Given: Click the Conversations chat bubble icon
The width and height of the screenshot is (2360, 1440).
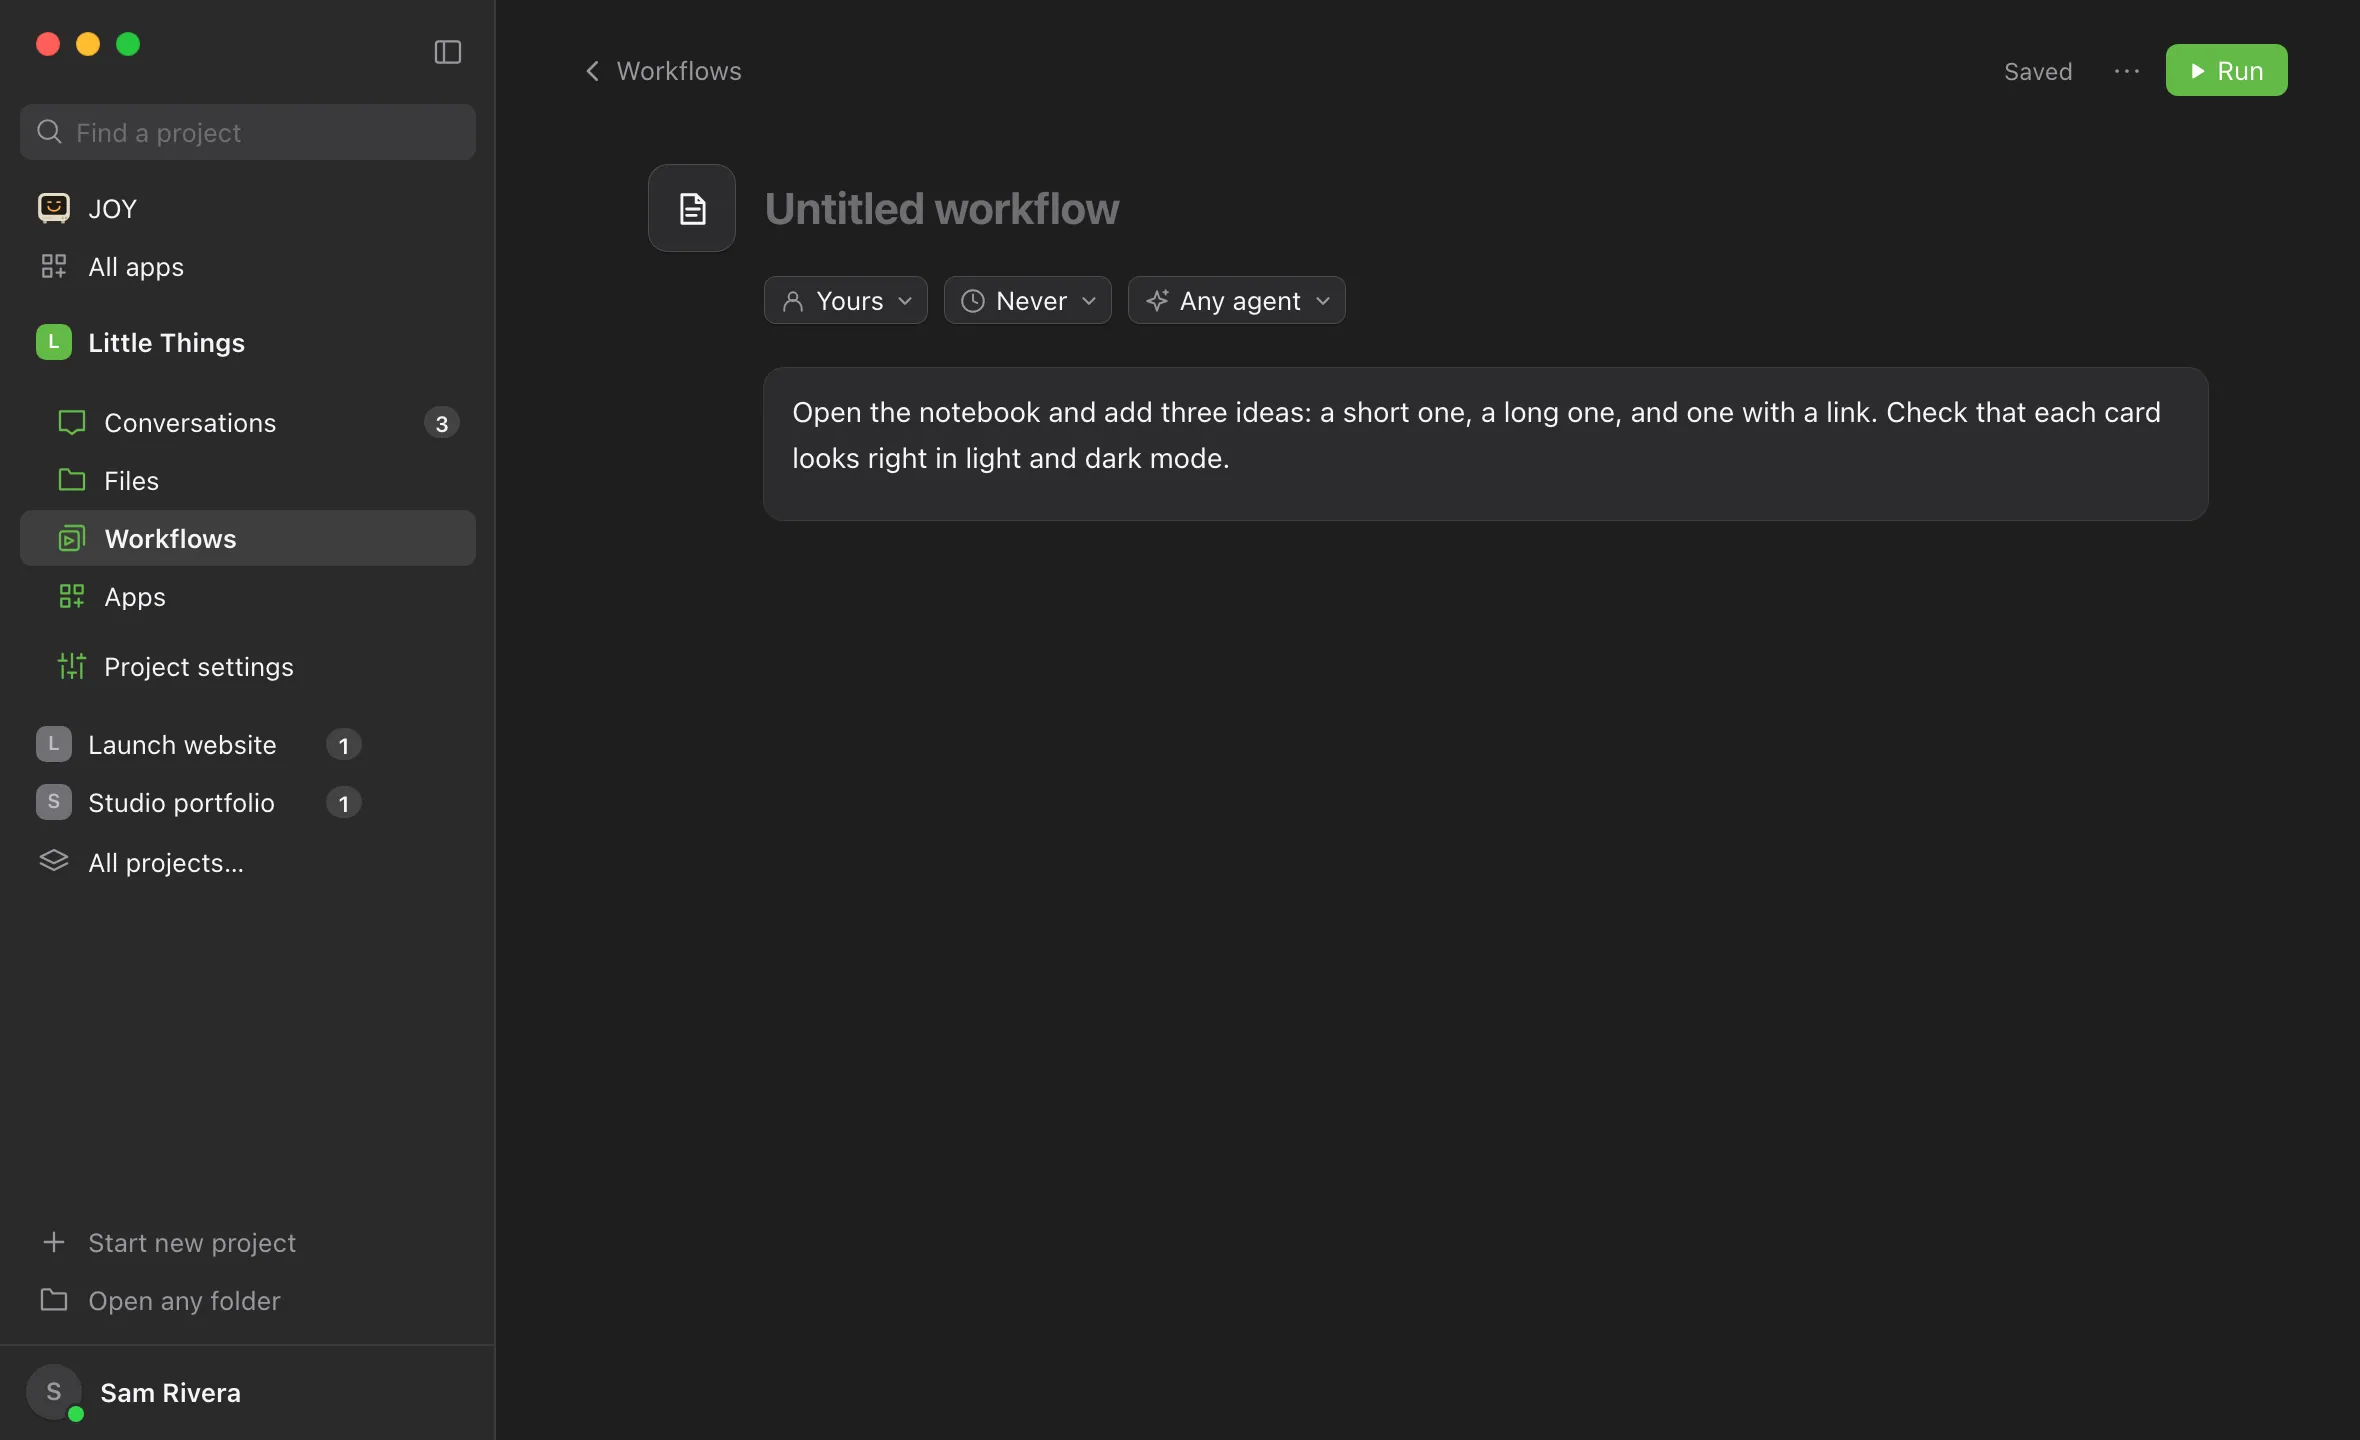Looking at the screenshot, I should [71, 422].
